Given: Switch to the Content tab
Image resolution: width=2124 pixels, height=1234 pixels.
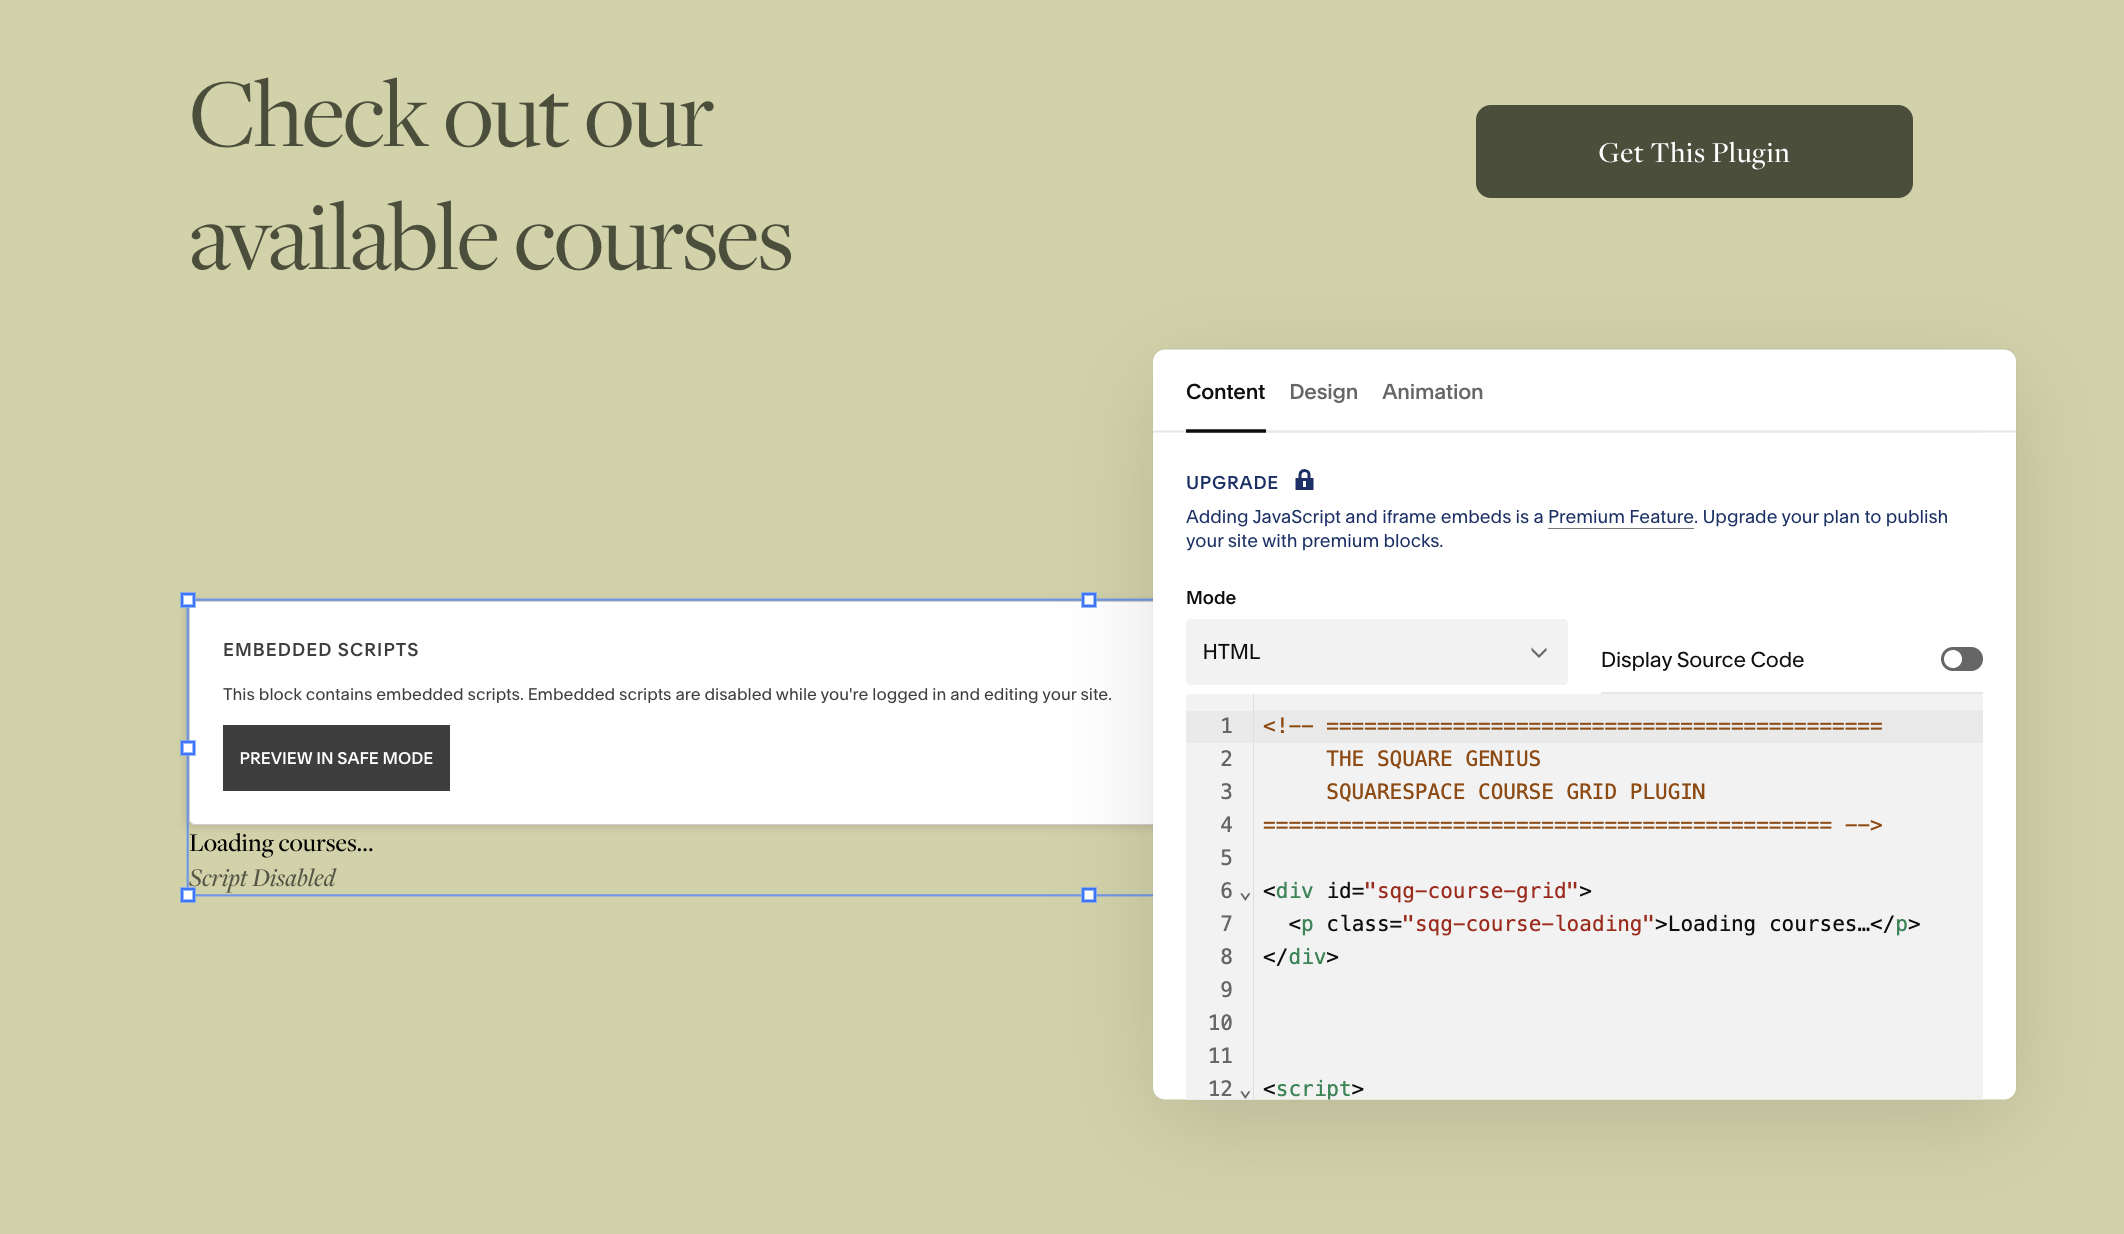Looking at the screenshot, I should (x=1225, y=392).
